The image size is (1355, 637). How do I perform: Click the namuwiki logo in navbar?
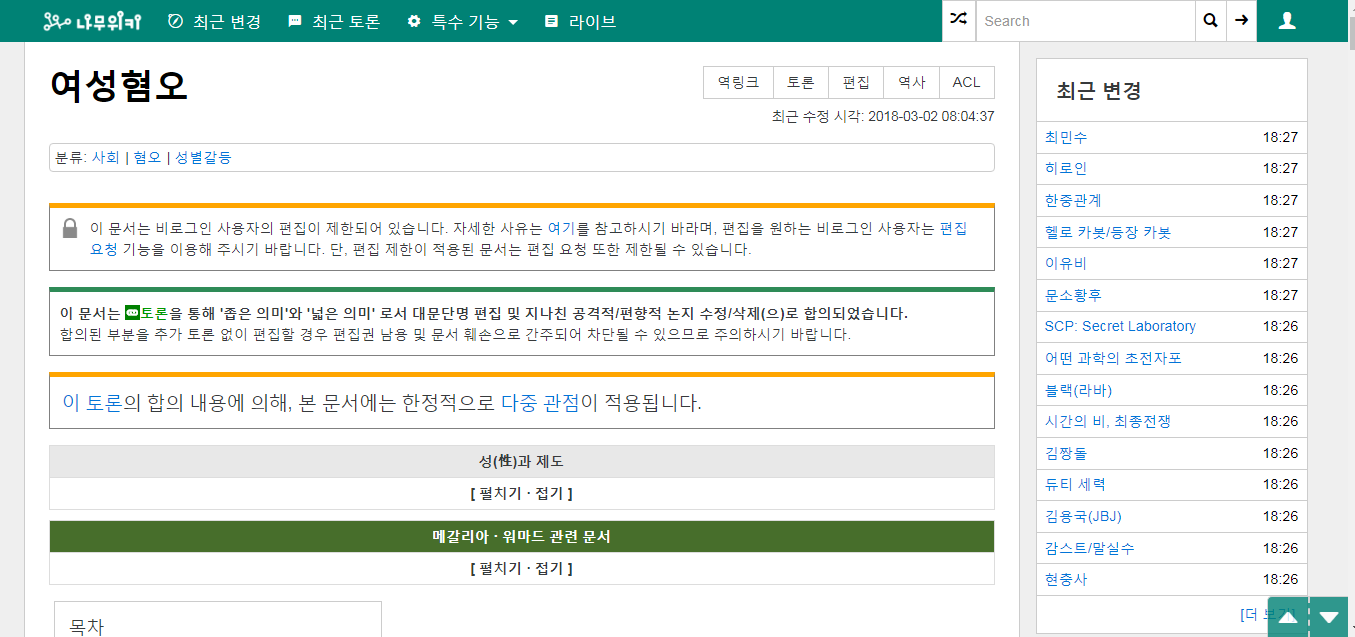tap(92, 21)
